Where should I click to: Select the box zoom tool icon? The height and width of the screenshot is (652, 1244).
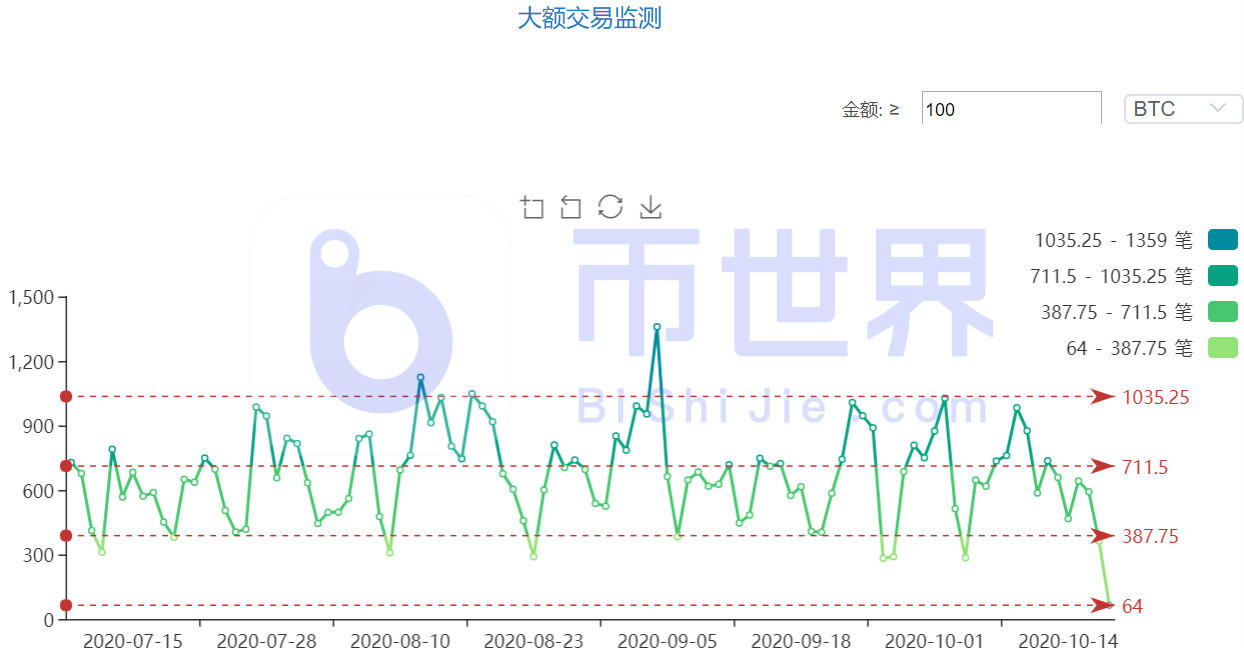[531, 207]
